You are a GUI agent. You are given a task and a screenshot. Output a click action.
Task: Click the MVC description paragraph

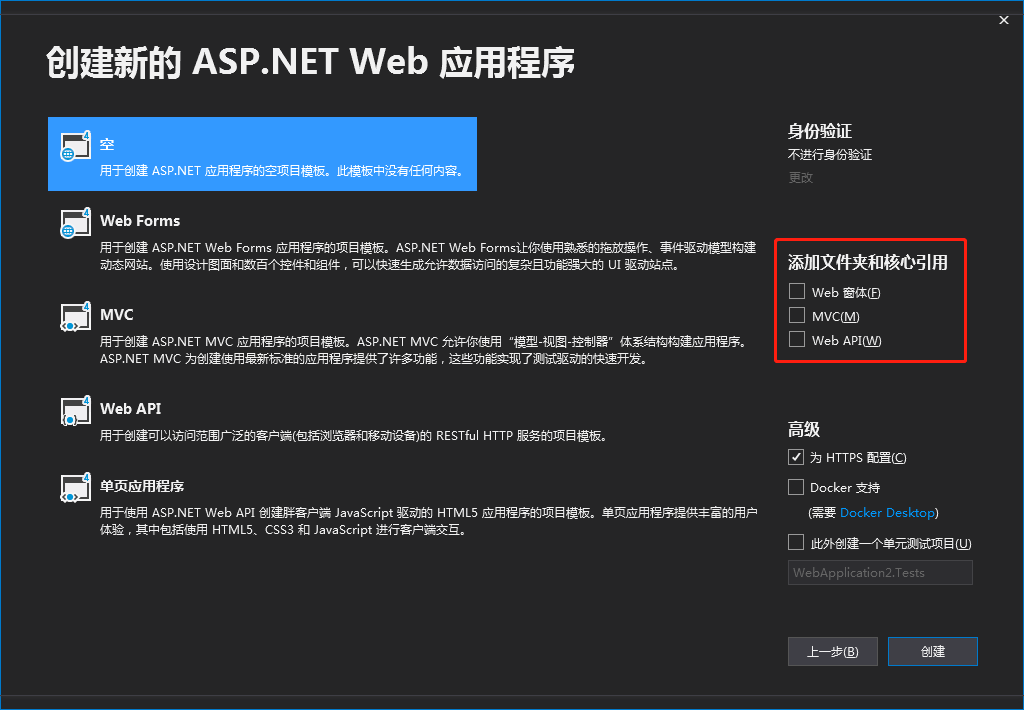click(x=423, y=350)
